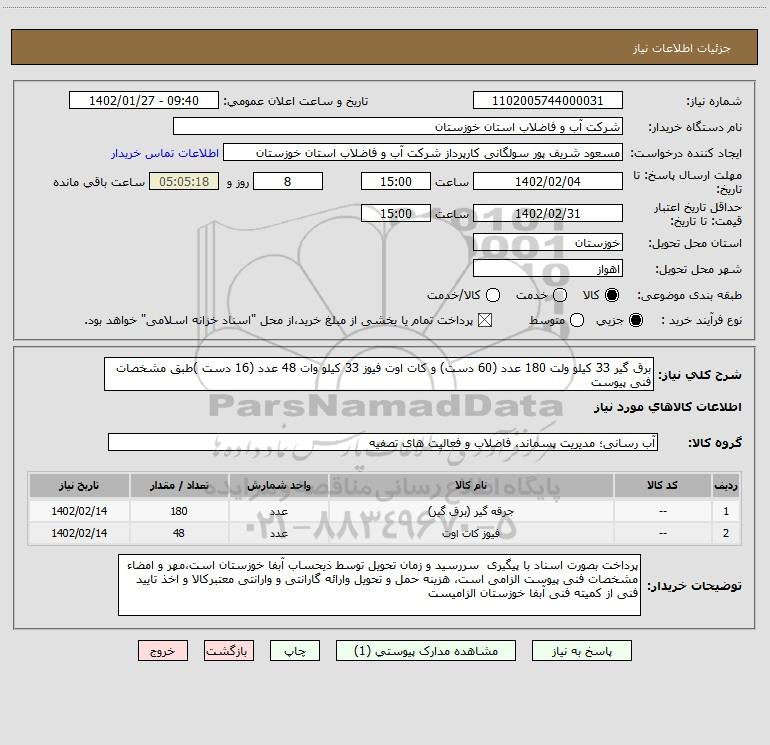Click the unit cell in the جرقه گیر row
The image size is (770, 745).
pyautogui.click(x=278, y=511)
